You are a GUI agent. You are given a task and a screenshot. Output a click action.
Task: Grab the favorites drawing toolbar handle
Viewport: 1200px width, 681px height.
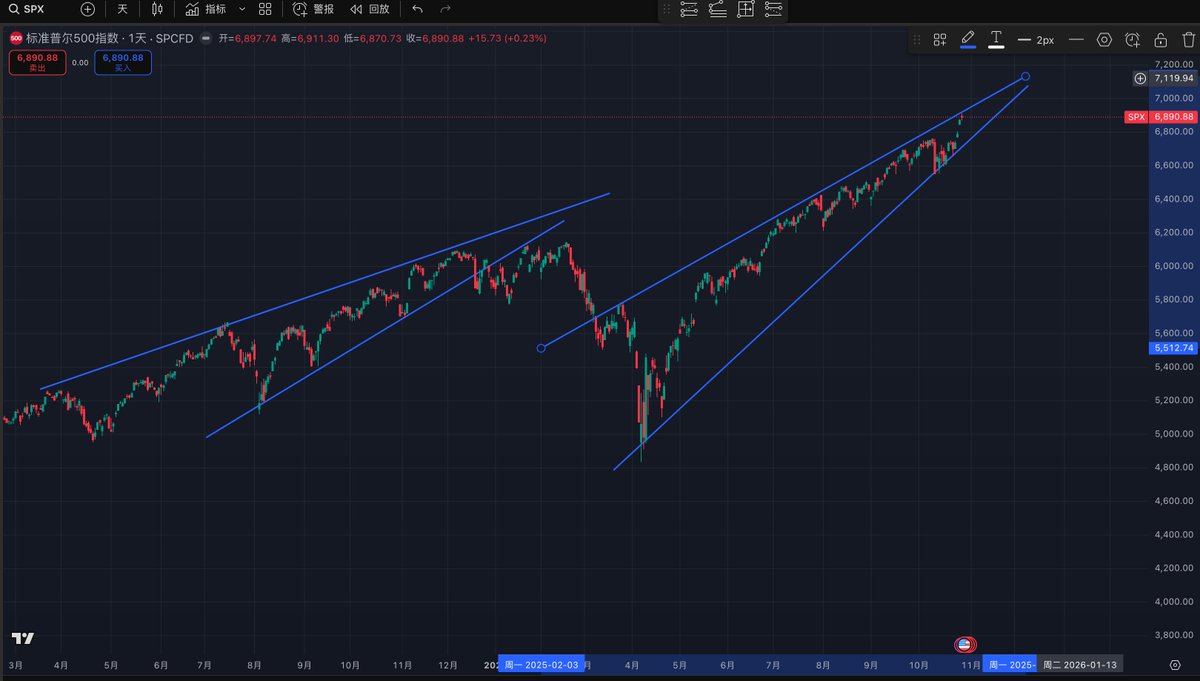pyautogui.click(x=667, y=10)
